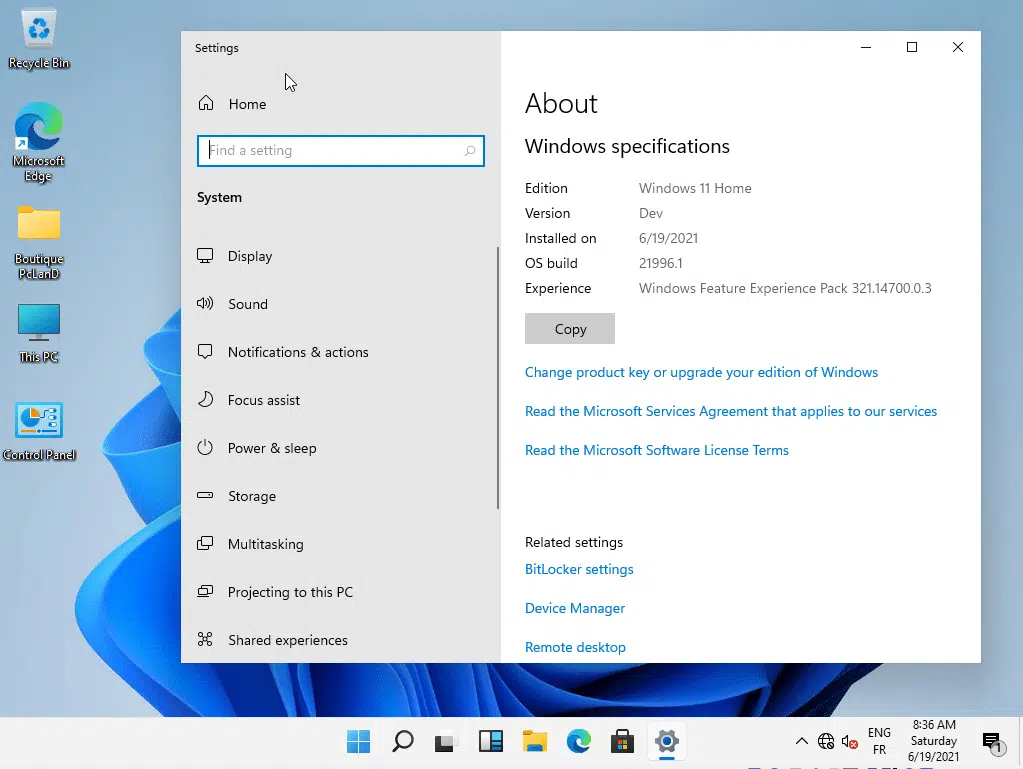Open Microsoft Store from taskbar

click(622, 742)
